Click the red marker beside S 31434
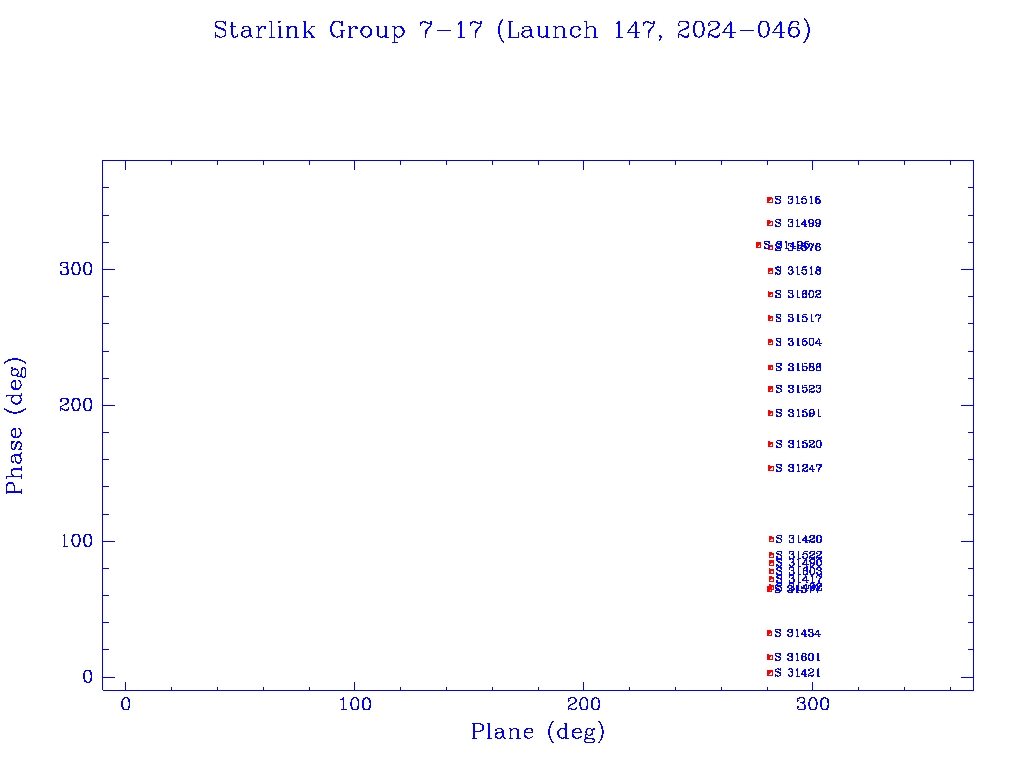 [770, 633]
